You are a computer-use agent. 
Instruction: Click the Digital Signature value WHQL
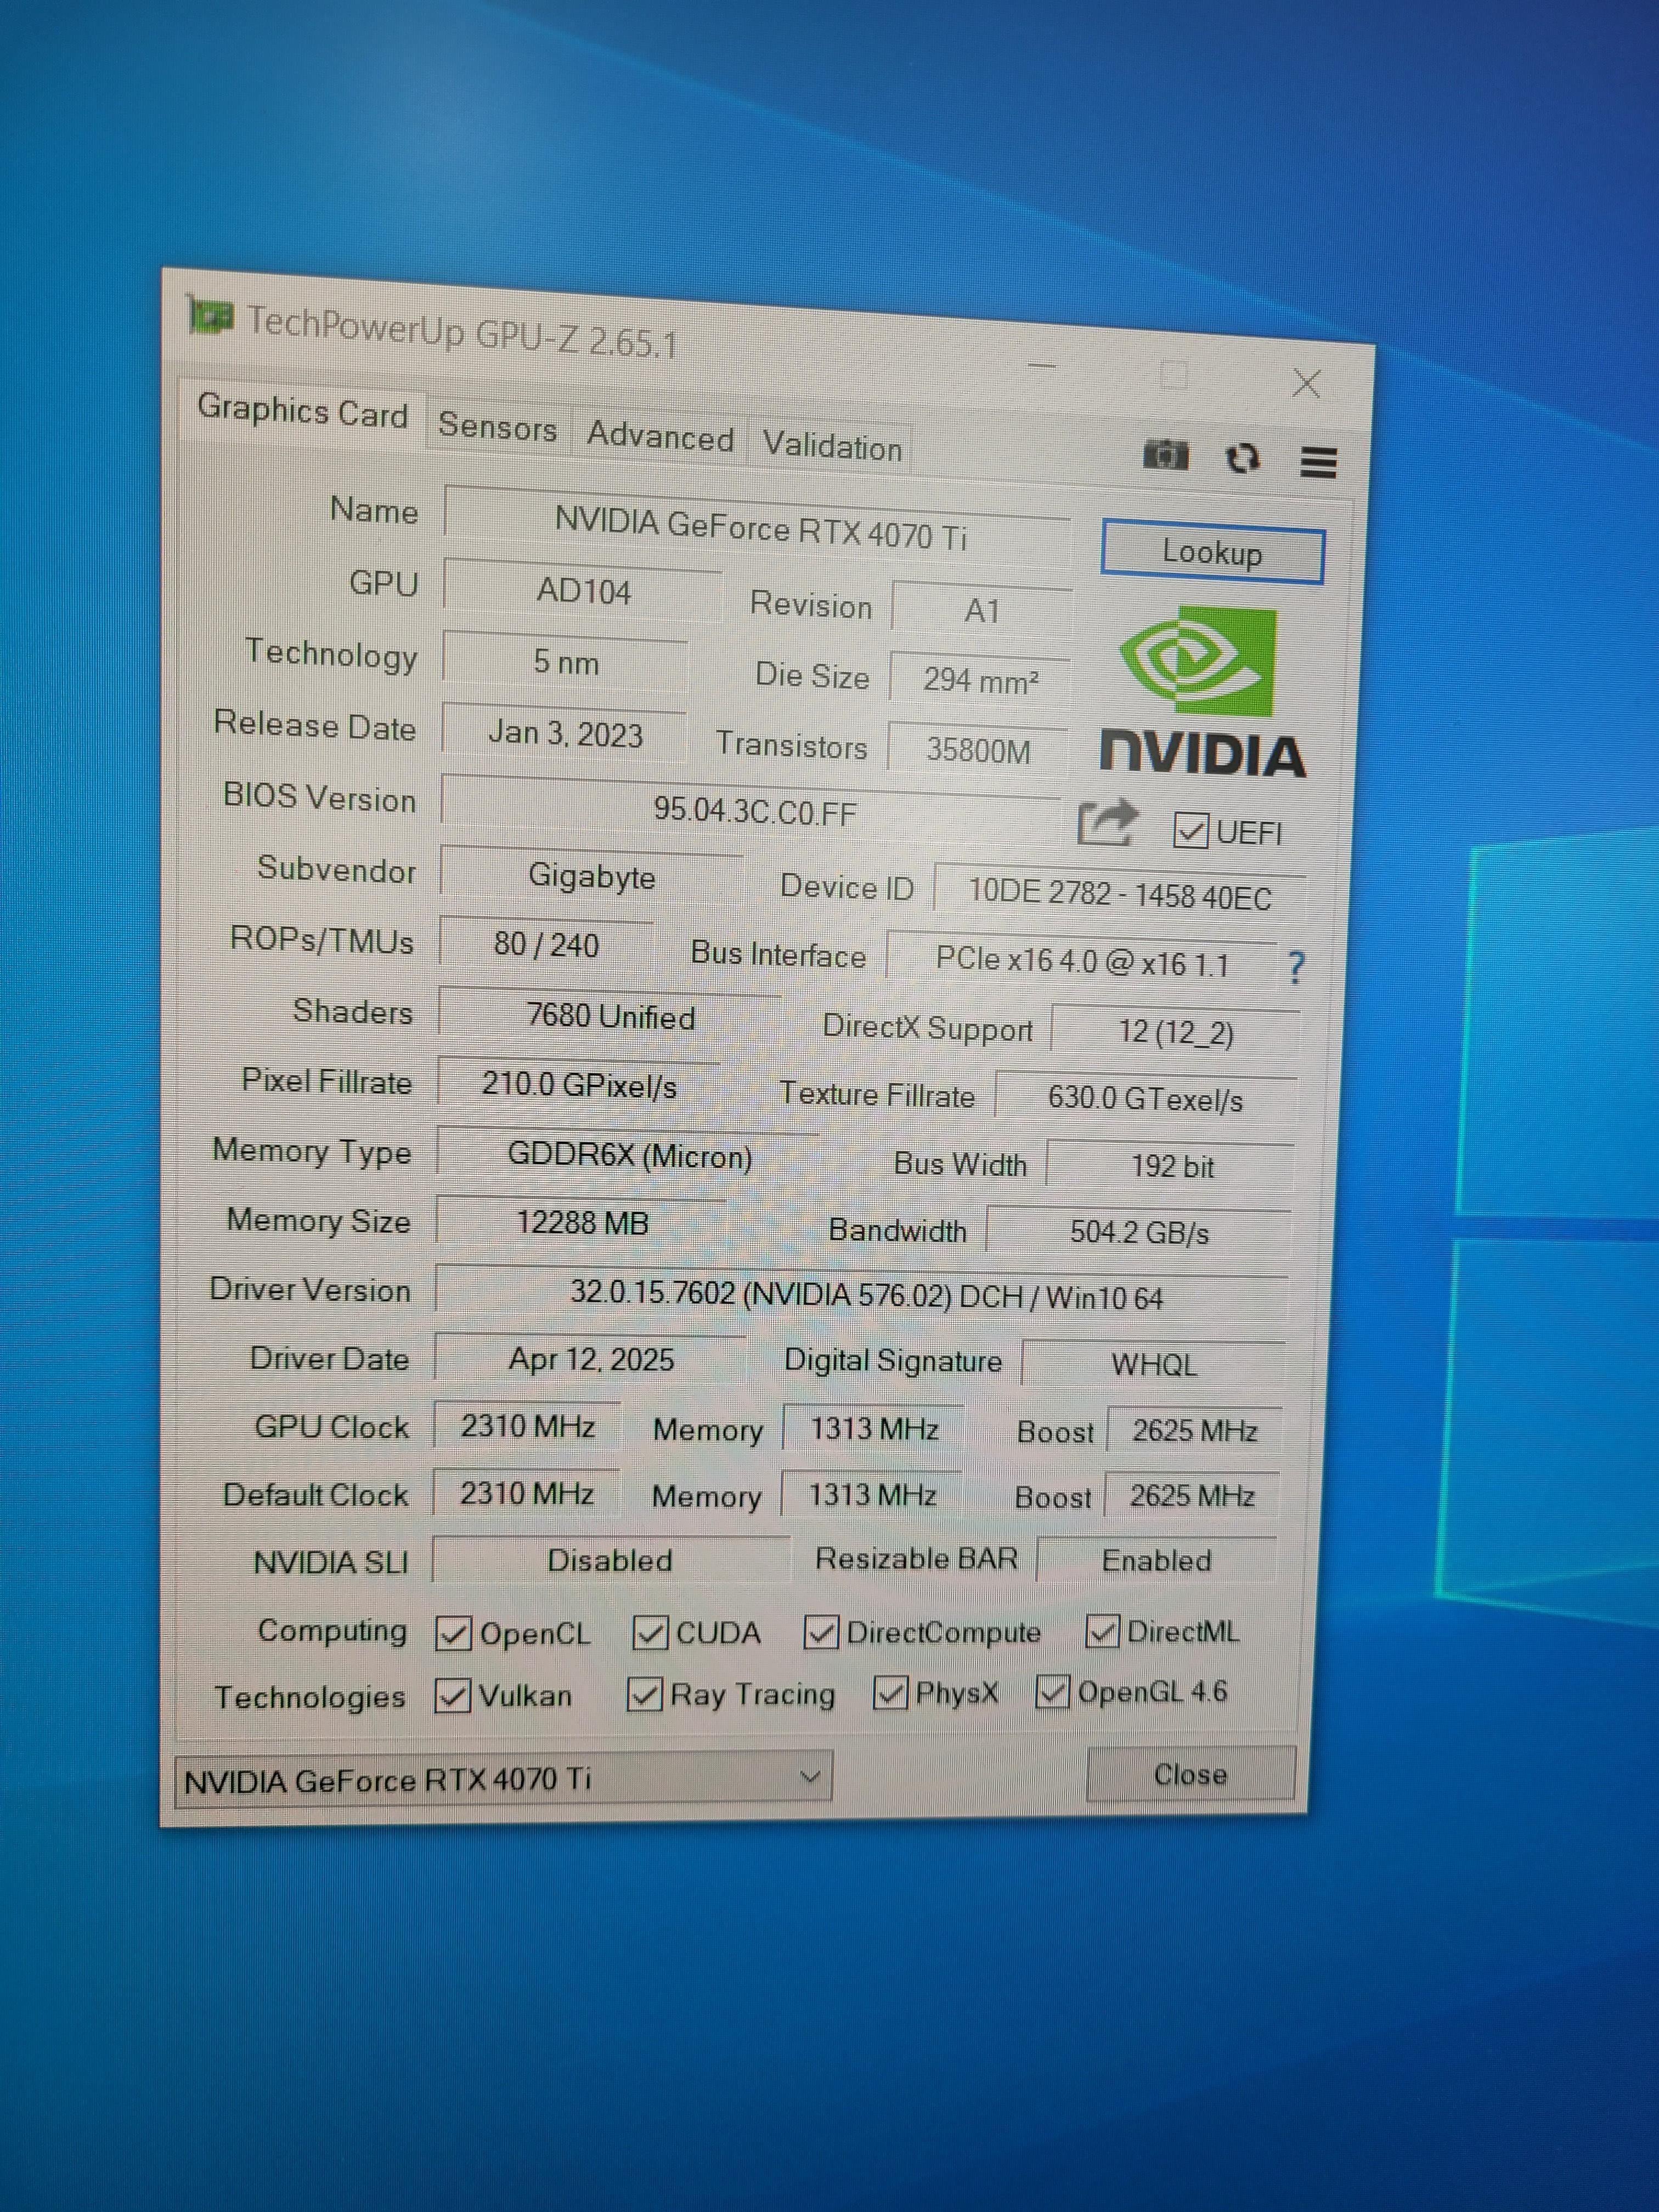[x=1153, y=1365]
